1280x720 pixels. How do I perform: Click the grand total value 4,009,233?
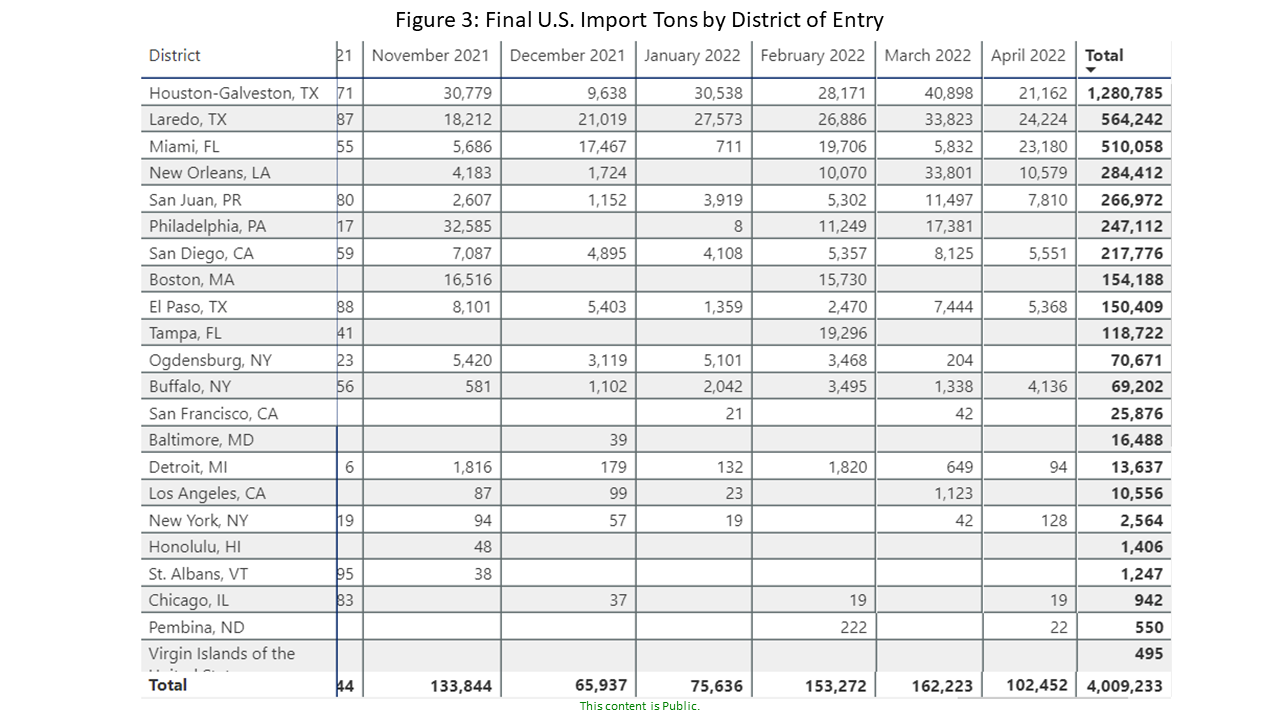tap(1124, 687)
